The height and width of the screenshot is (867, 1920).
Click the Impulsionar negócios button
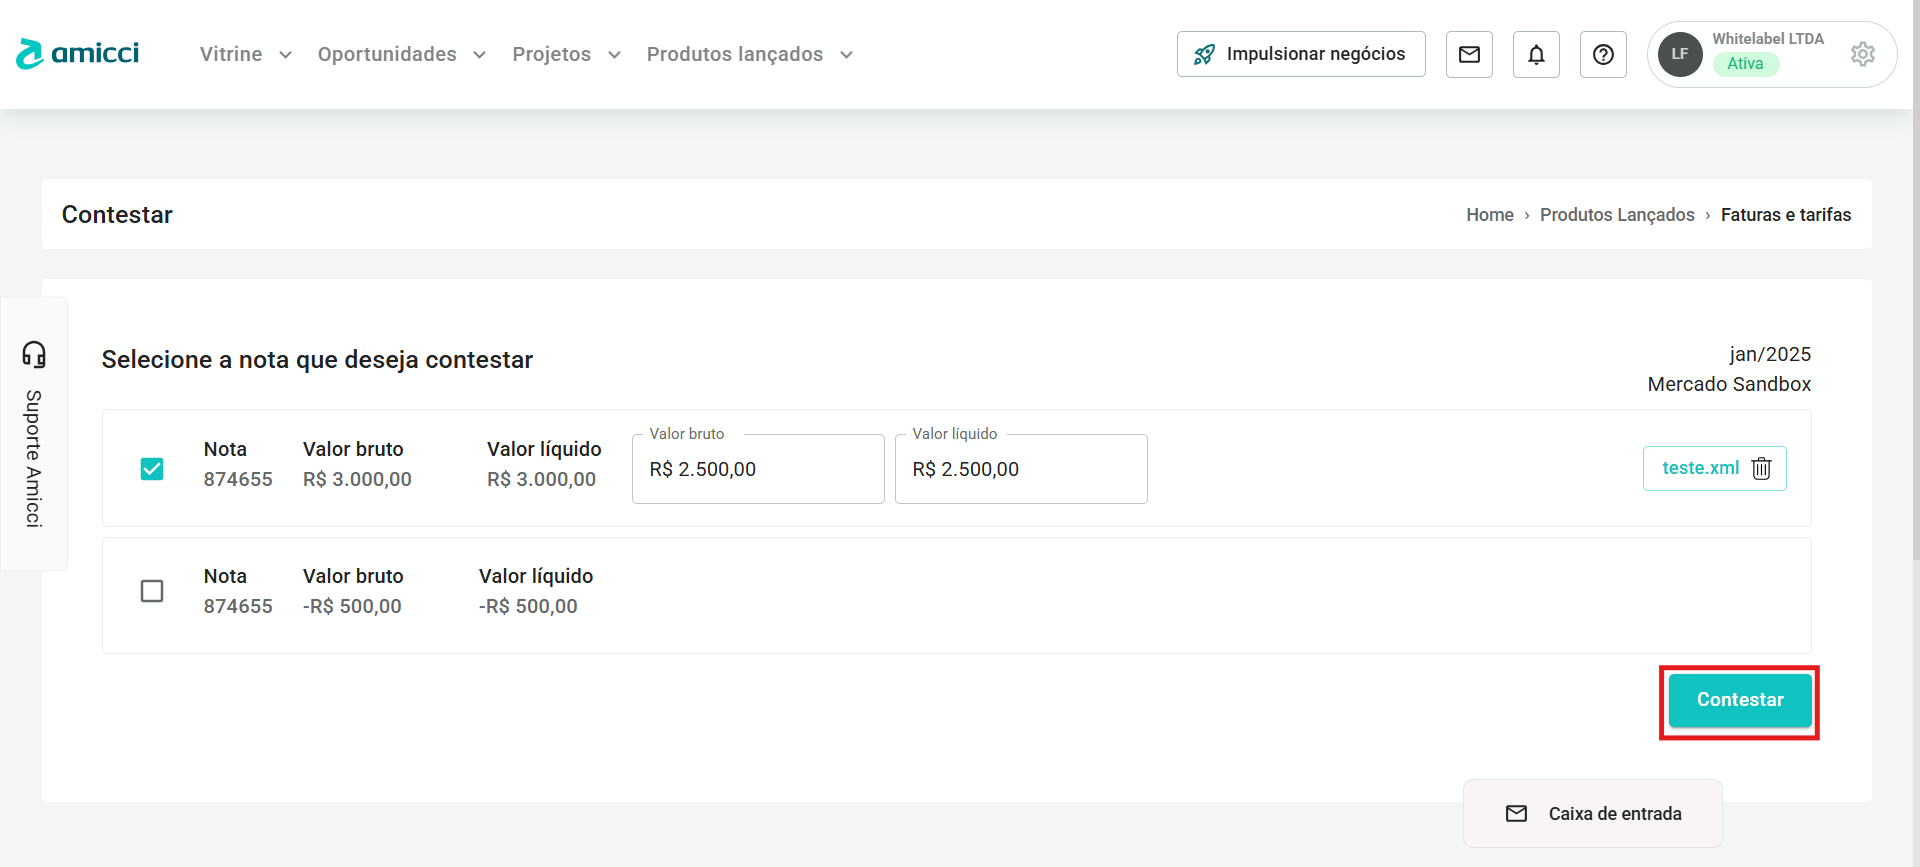(1301, 54)
